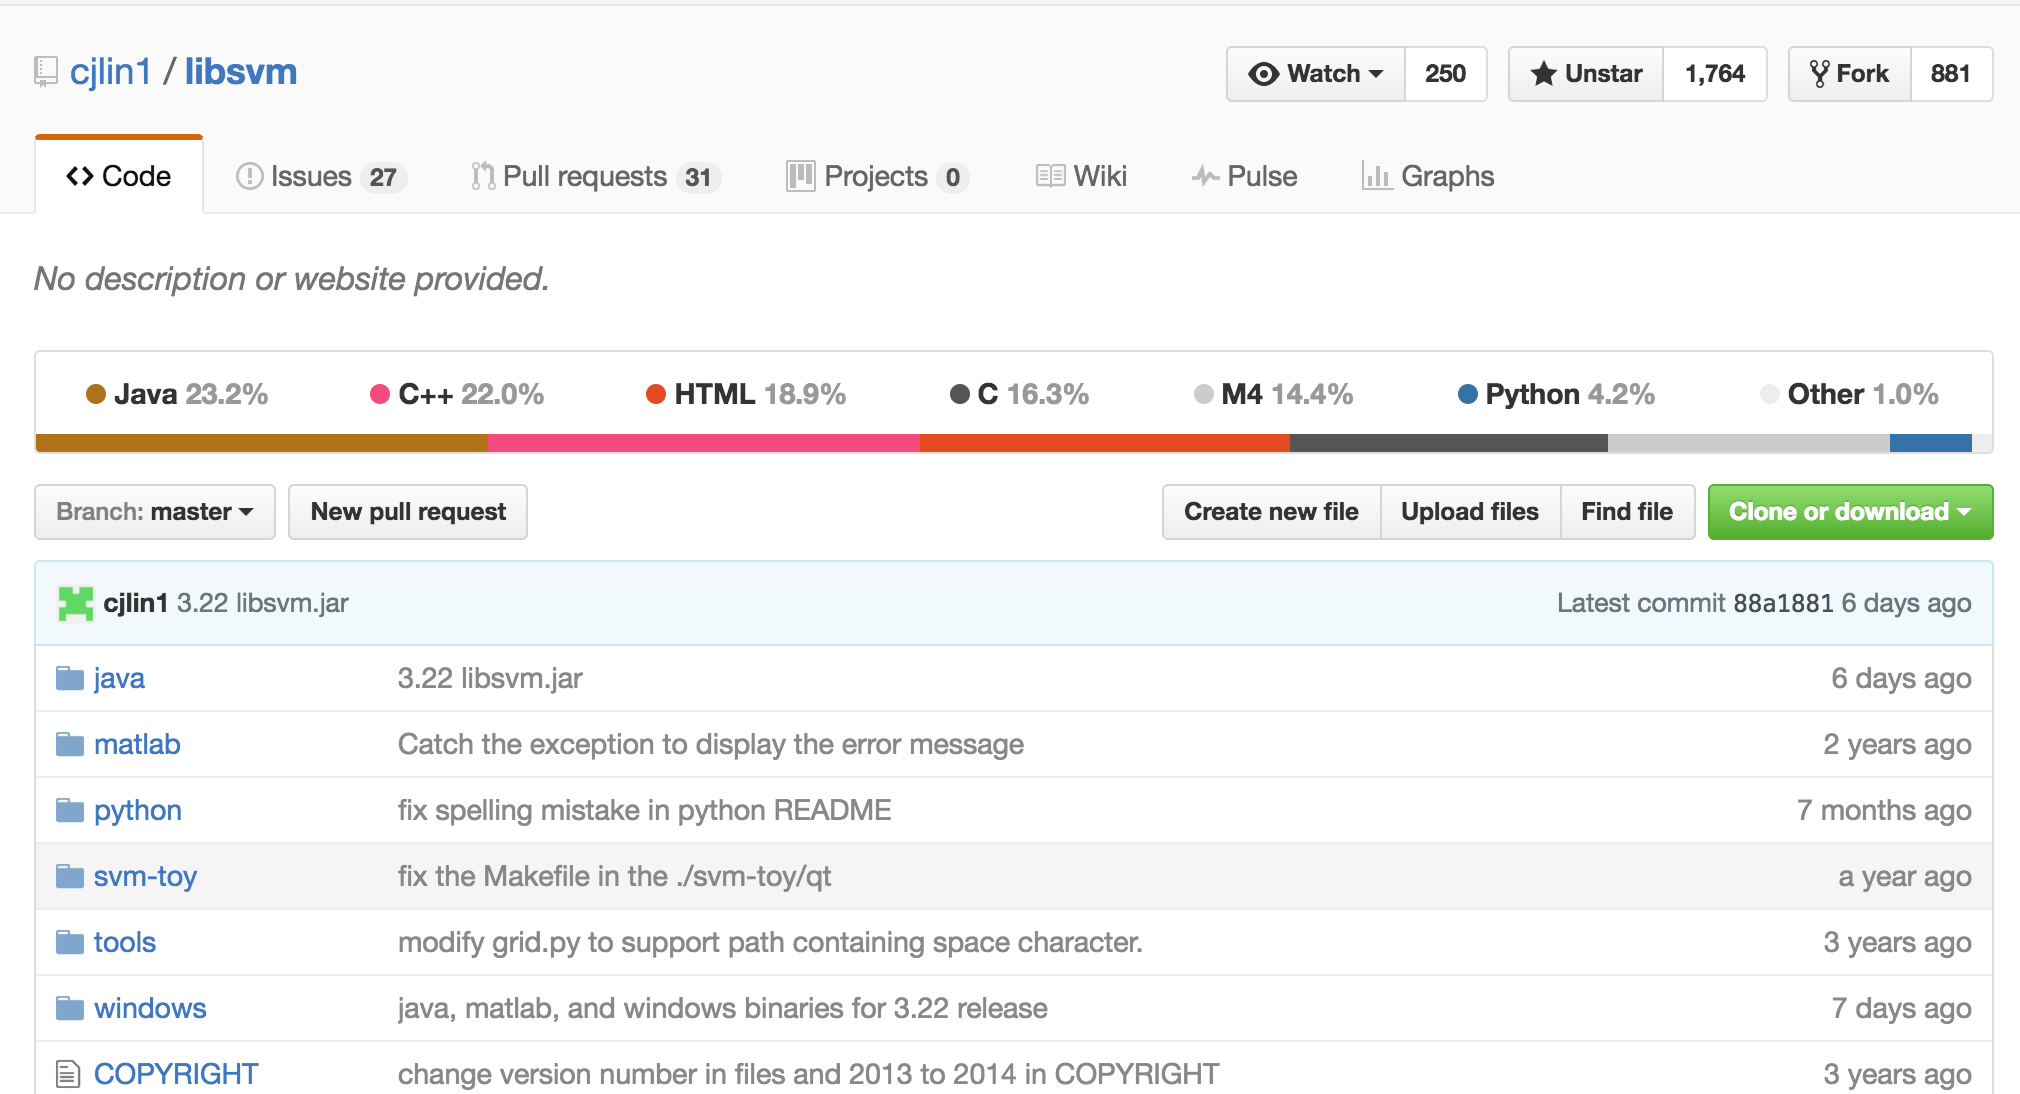Expand the Branch: master selector

coord(155,512)
